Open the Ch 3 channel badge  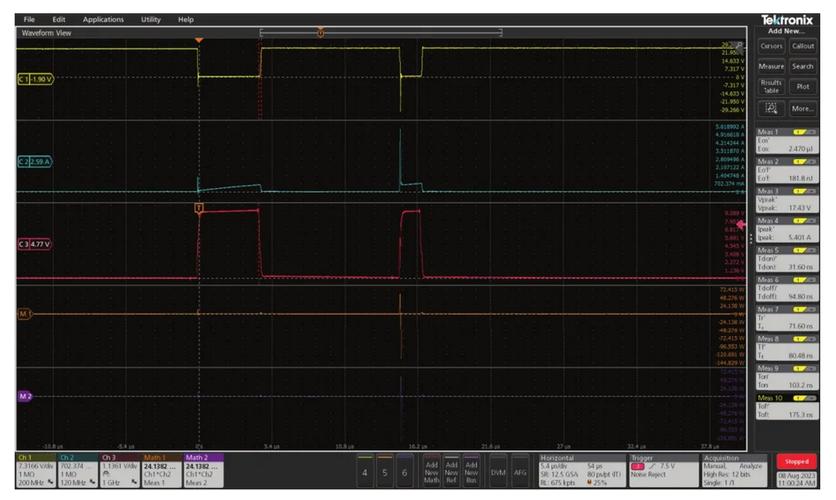120,470
